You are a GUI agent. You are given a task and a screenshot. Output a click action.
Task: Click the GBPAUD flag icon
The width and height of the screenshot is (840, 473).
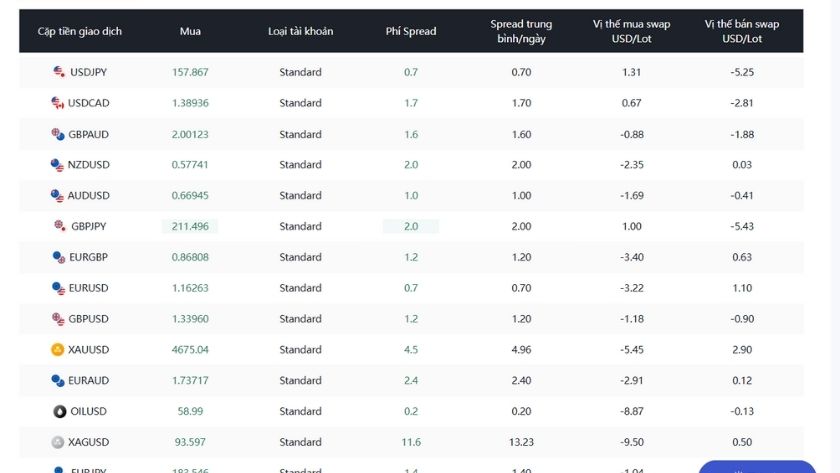point(58,134)
